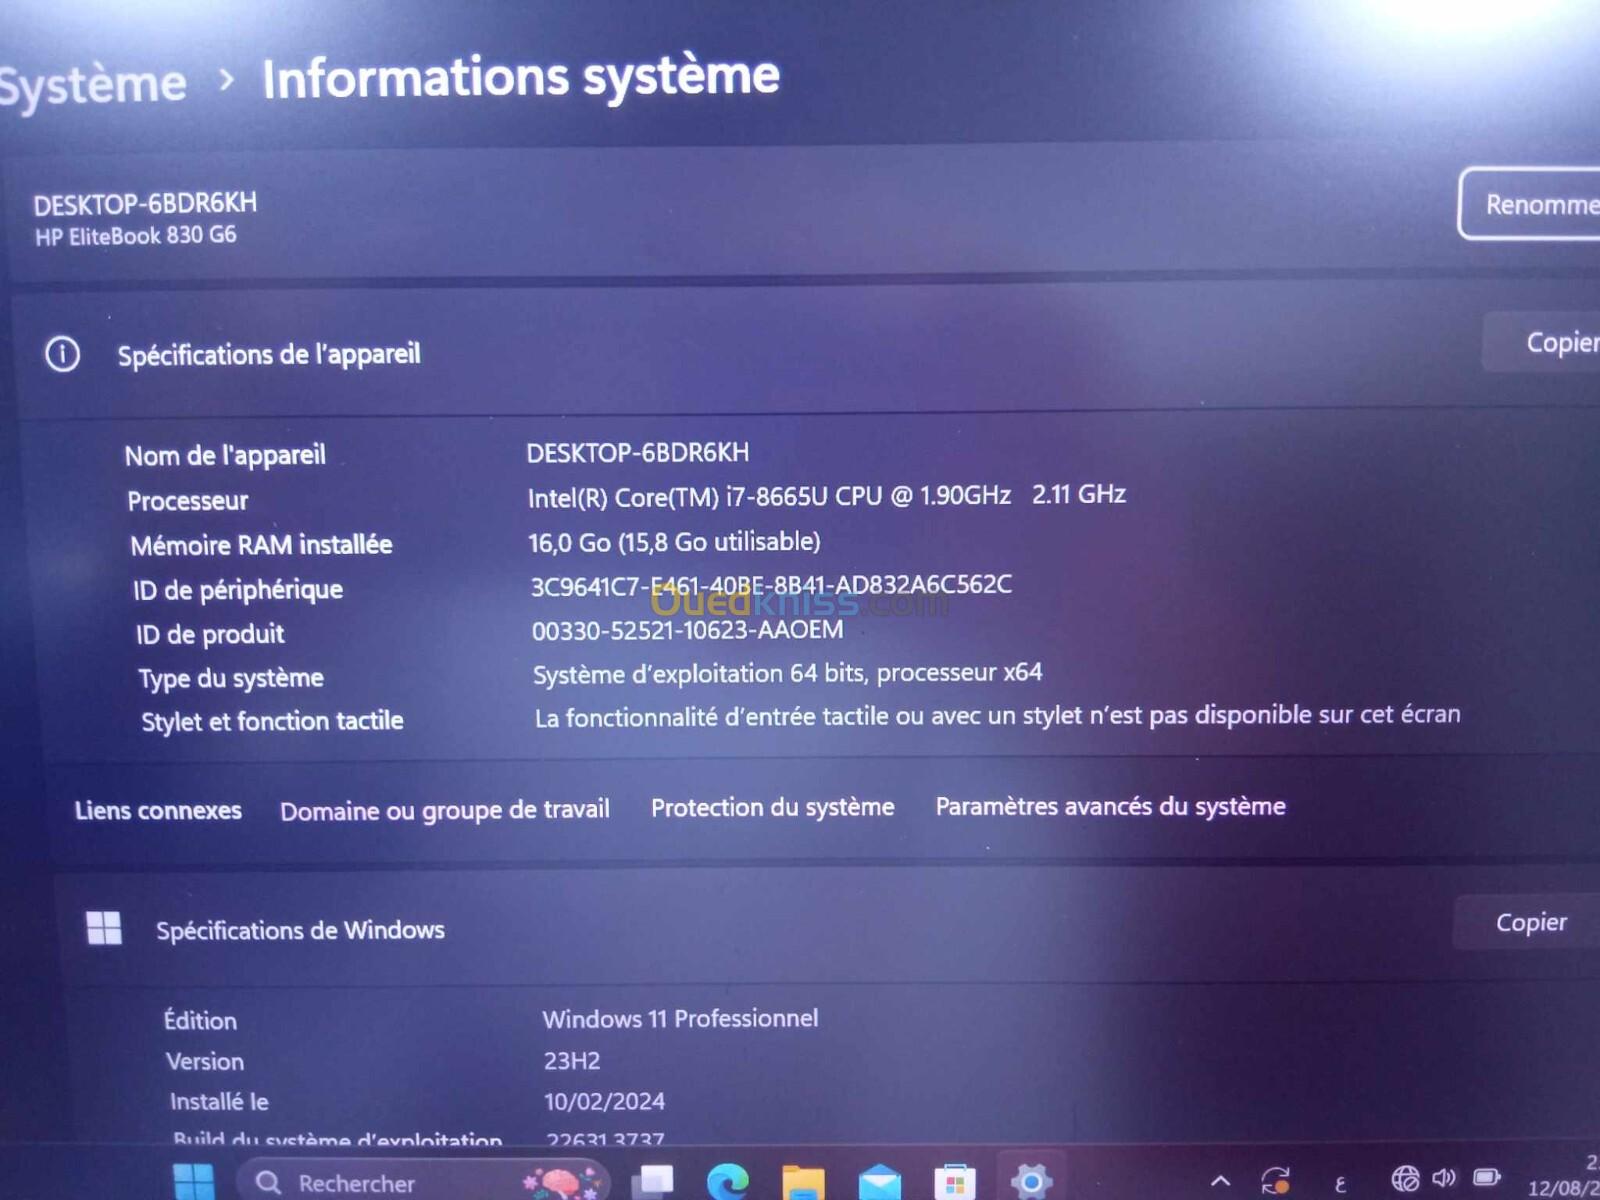The height and width of the screenshot is (1200, 1600).
Task: Click the battery status tray icon
Action: coord(1487,1177)
